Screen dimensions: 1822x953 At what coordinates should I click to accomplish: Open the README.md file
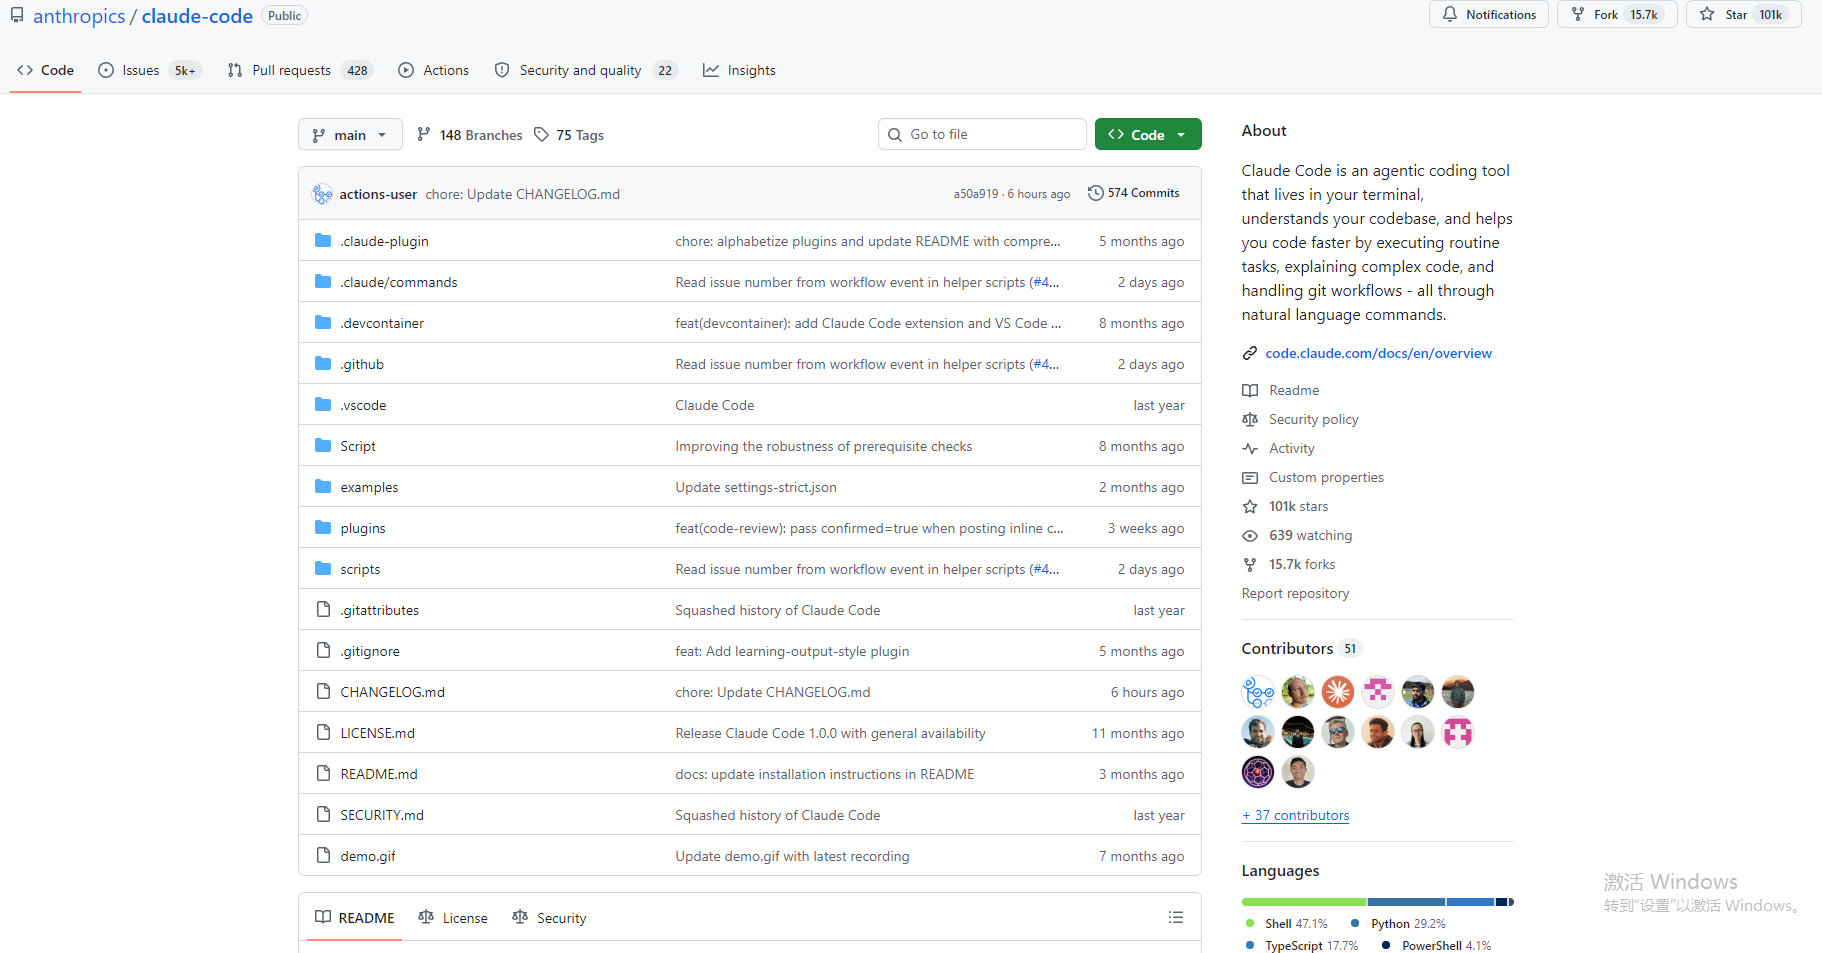(379, 774)
